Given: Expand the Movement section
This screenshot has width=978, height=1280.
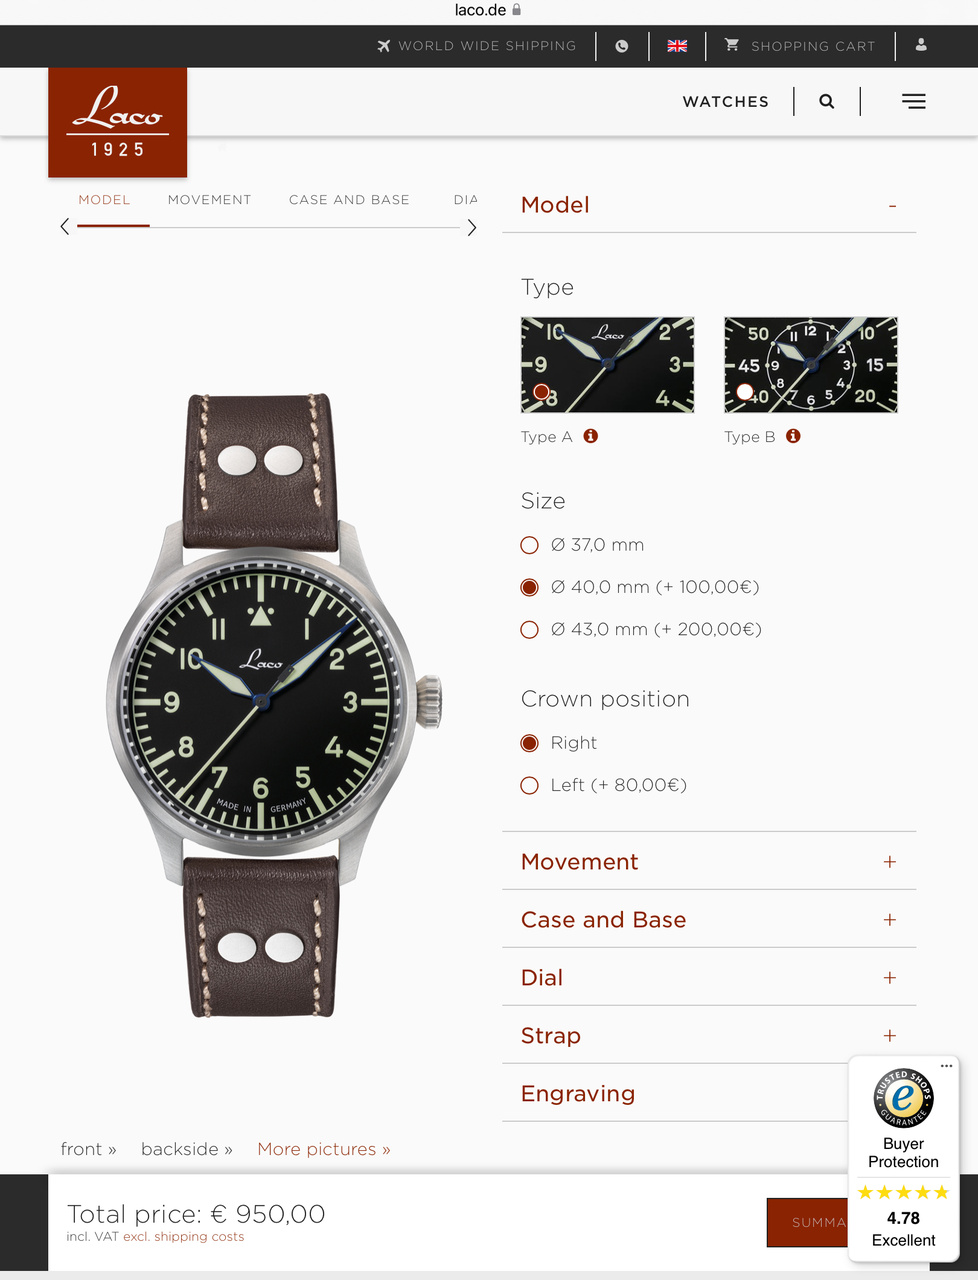Looking at the screenshot, I should (x=709, y=862).
